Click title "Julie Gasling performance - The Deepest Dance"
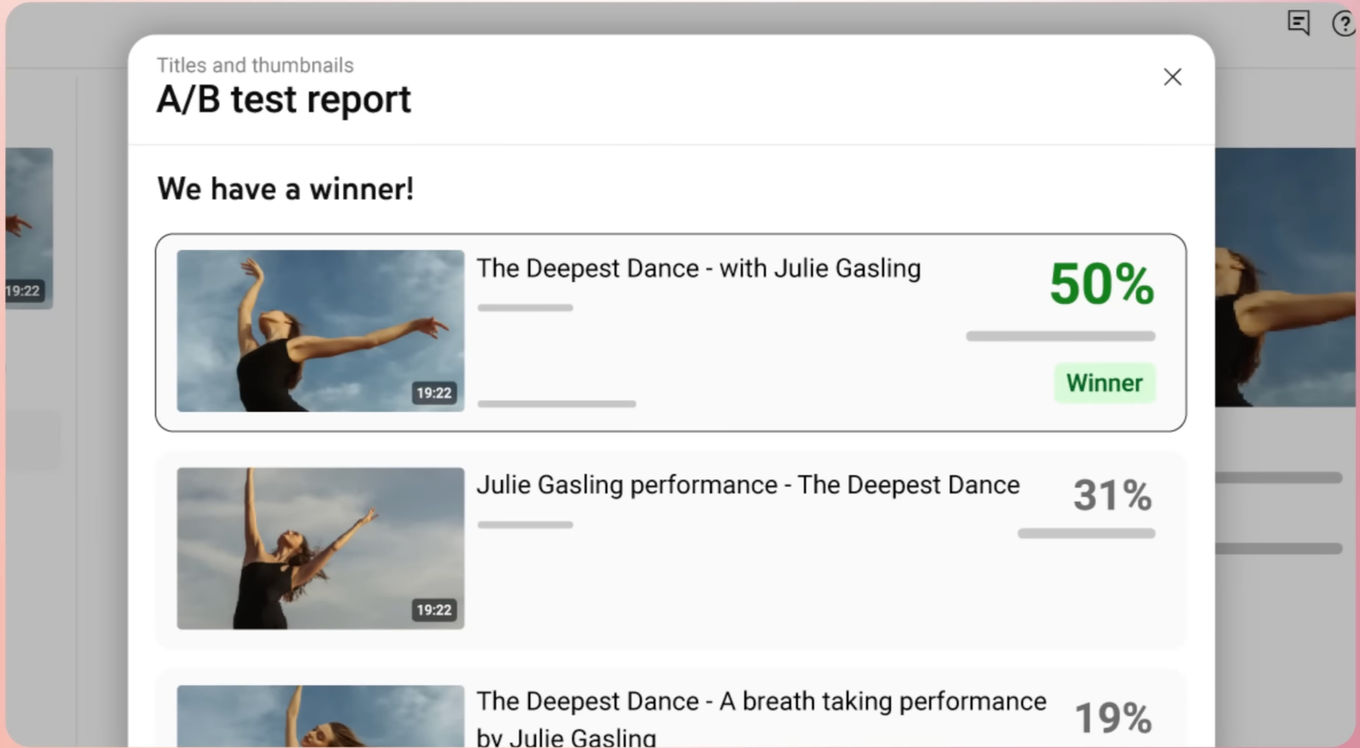The width and height of the screenshot is (1360, 748). 748,485
